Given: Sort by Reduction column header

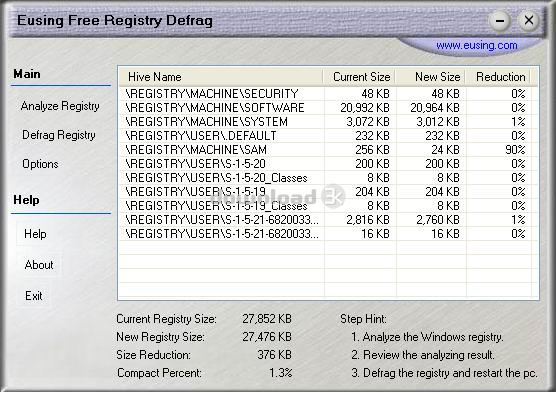Looking at the screenshot, I should [x=498, y=77].
